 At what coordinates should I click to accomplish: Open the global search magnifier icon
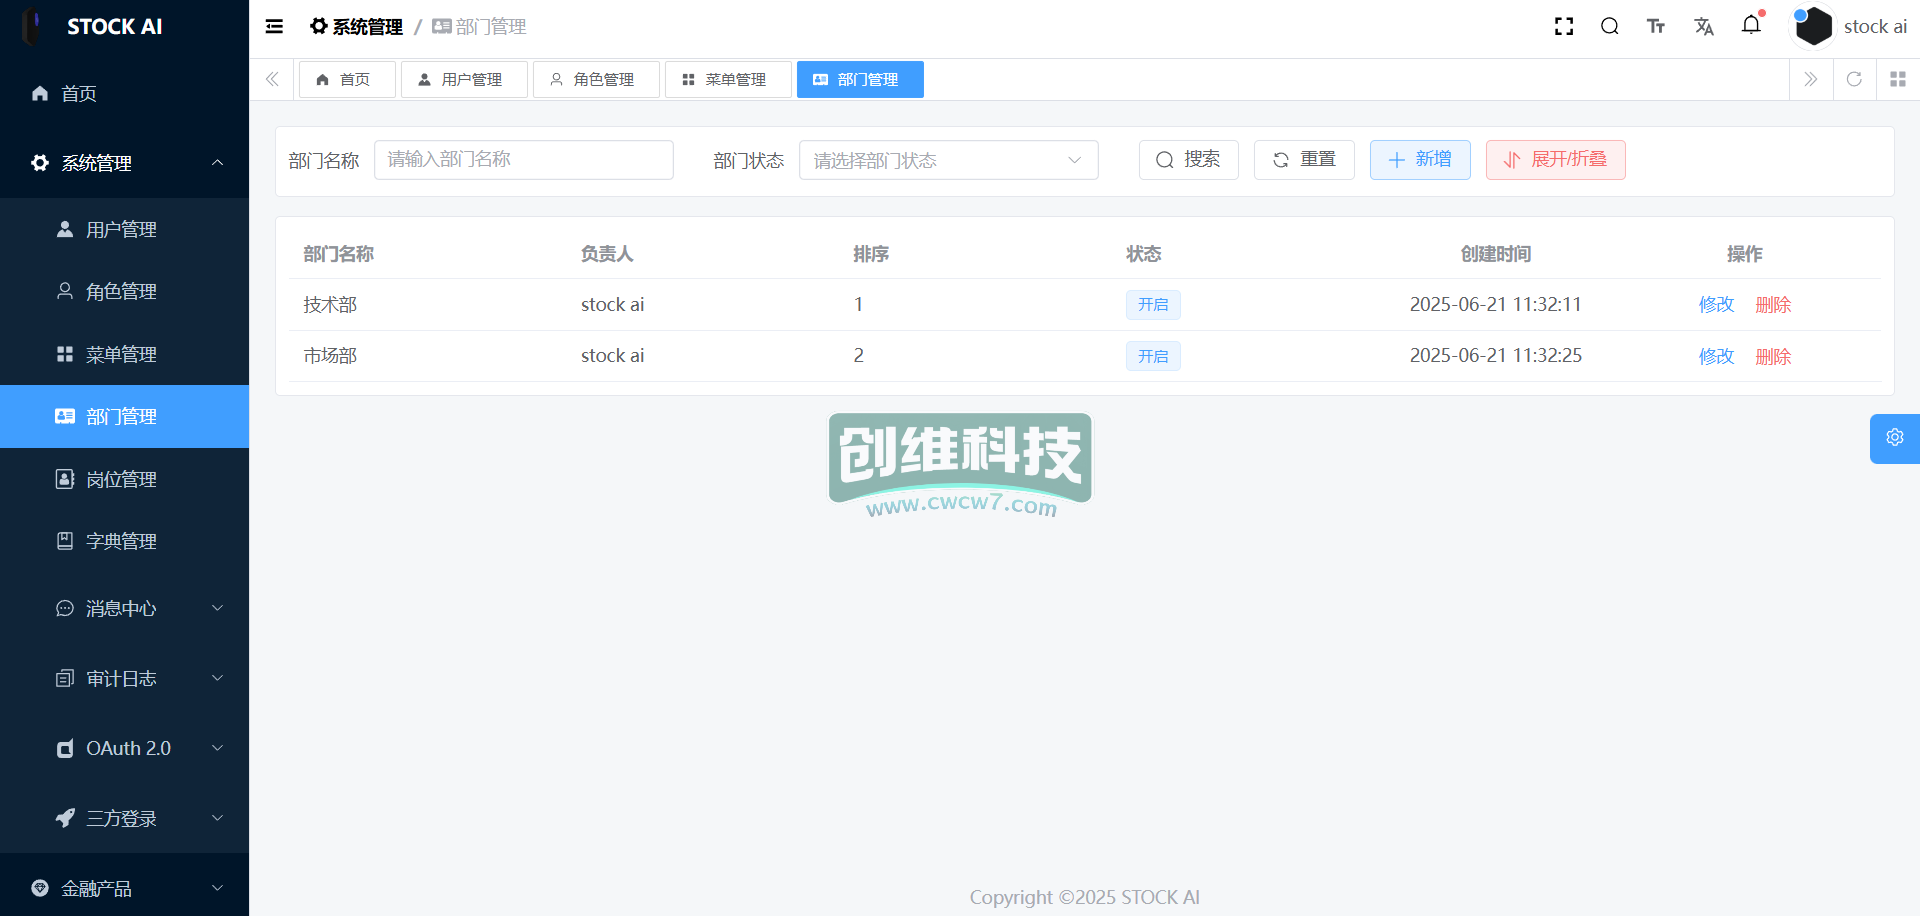1610,27
